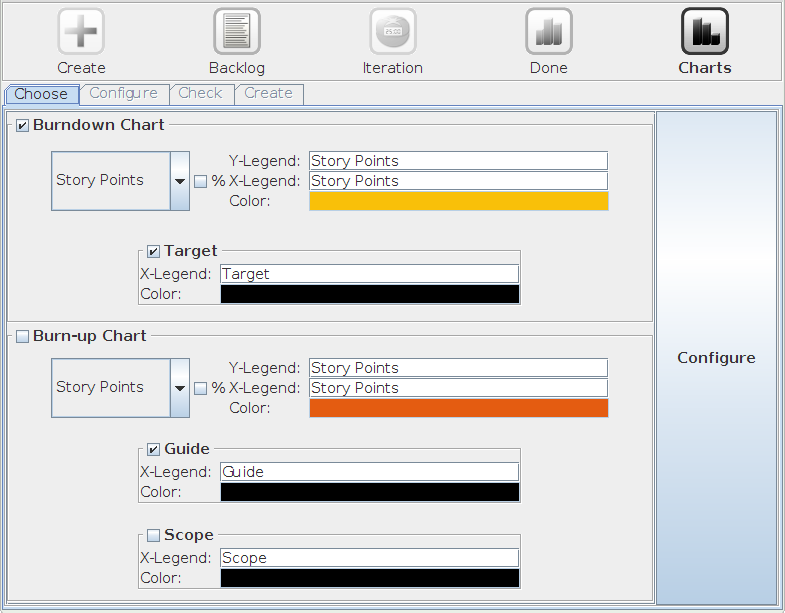The height and width of the screenshot is (613, 785).
Task: Toggle the Burndown percent checkbox
Action: click(x=200, y=181)
